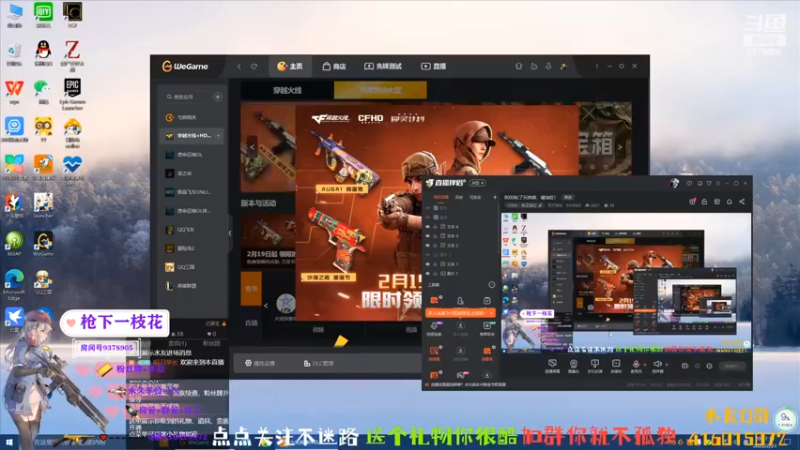
Task: Open the notification bell in streaming app
Action: 729,202
